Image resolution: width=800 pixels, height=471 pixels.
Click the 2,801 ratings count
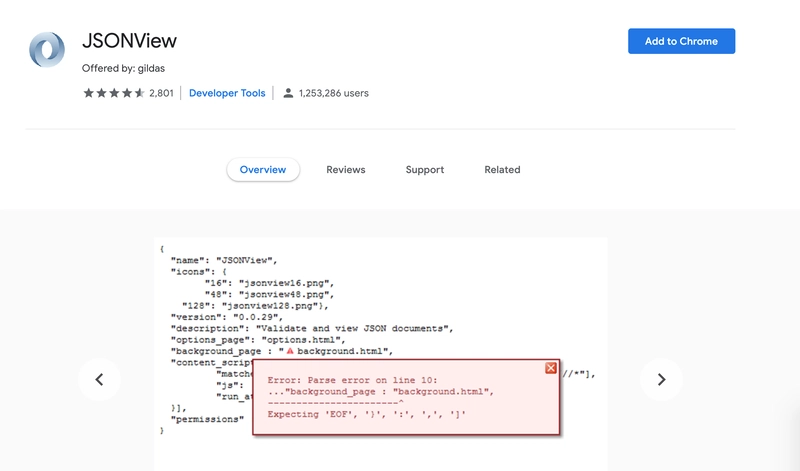coord(161,93)
